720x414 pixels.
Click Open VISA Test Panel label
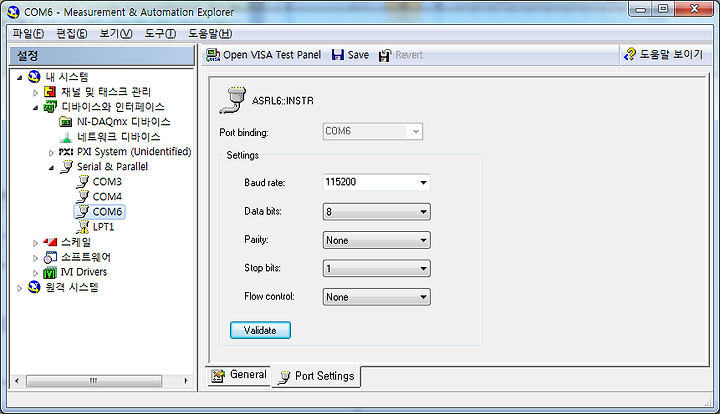click(x=272, y=55)
